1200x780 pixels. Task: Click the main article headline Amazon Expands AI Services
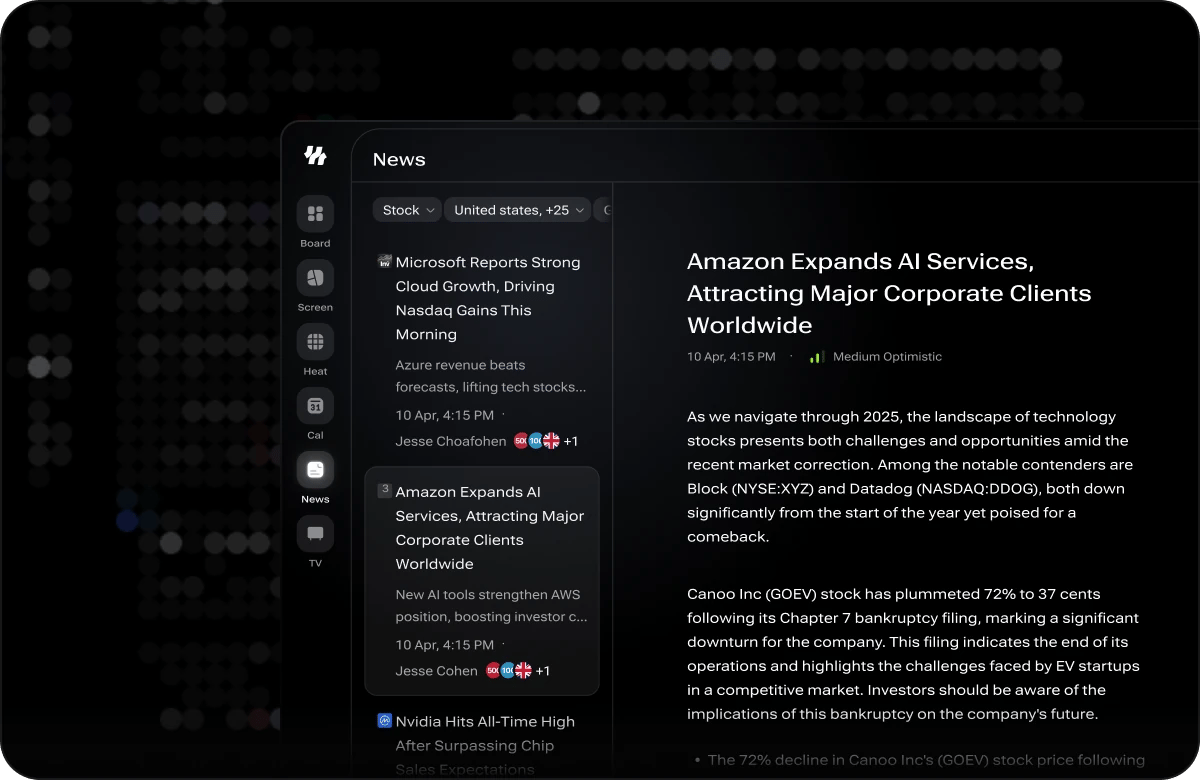(889, 293)
